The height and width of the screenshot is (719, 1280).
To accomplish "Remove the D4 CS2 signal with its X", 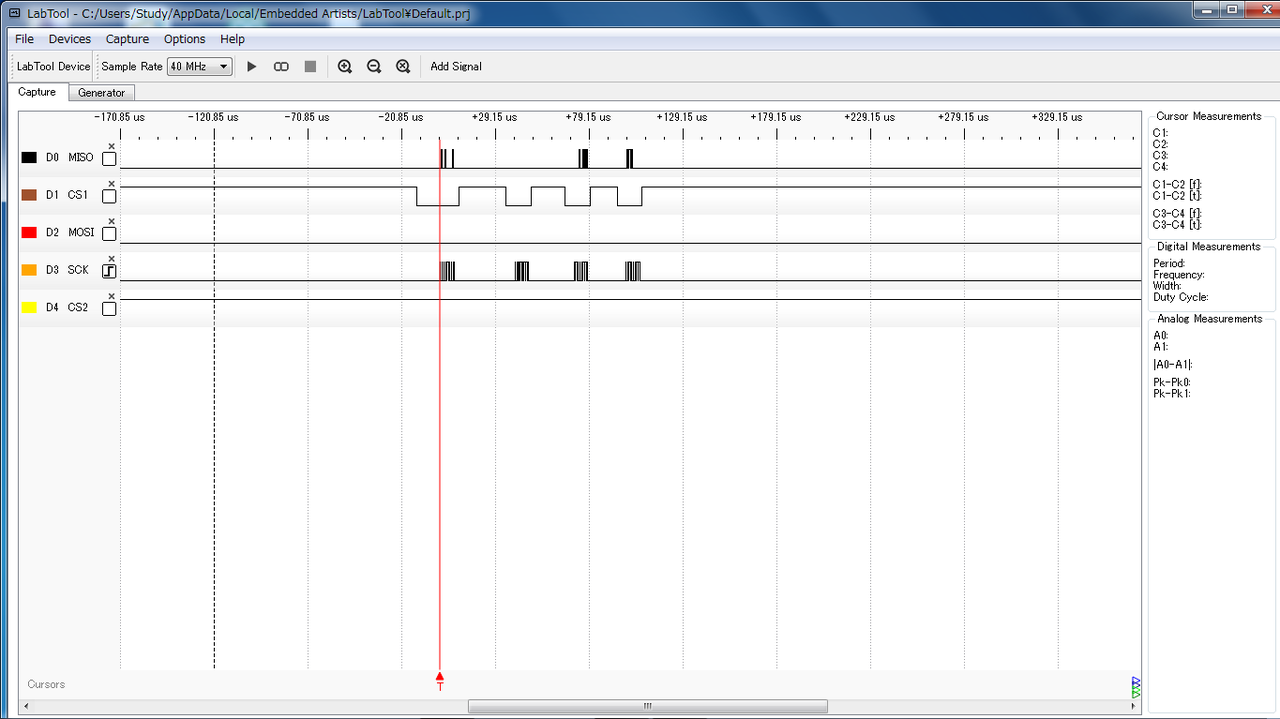I will (111, 296).
